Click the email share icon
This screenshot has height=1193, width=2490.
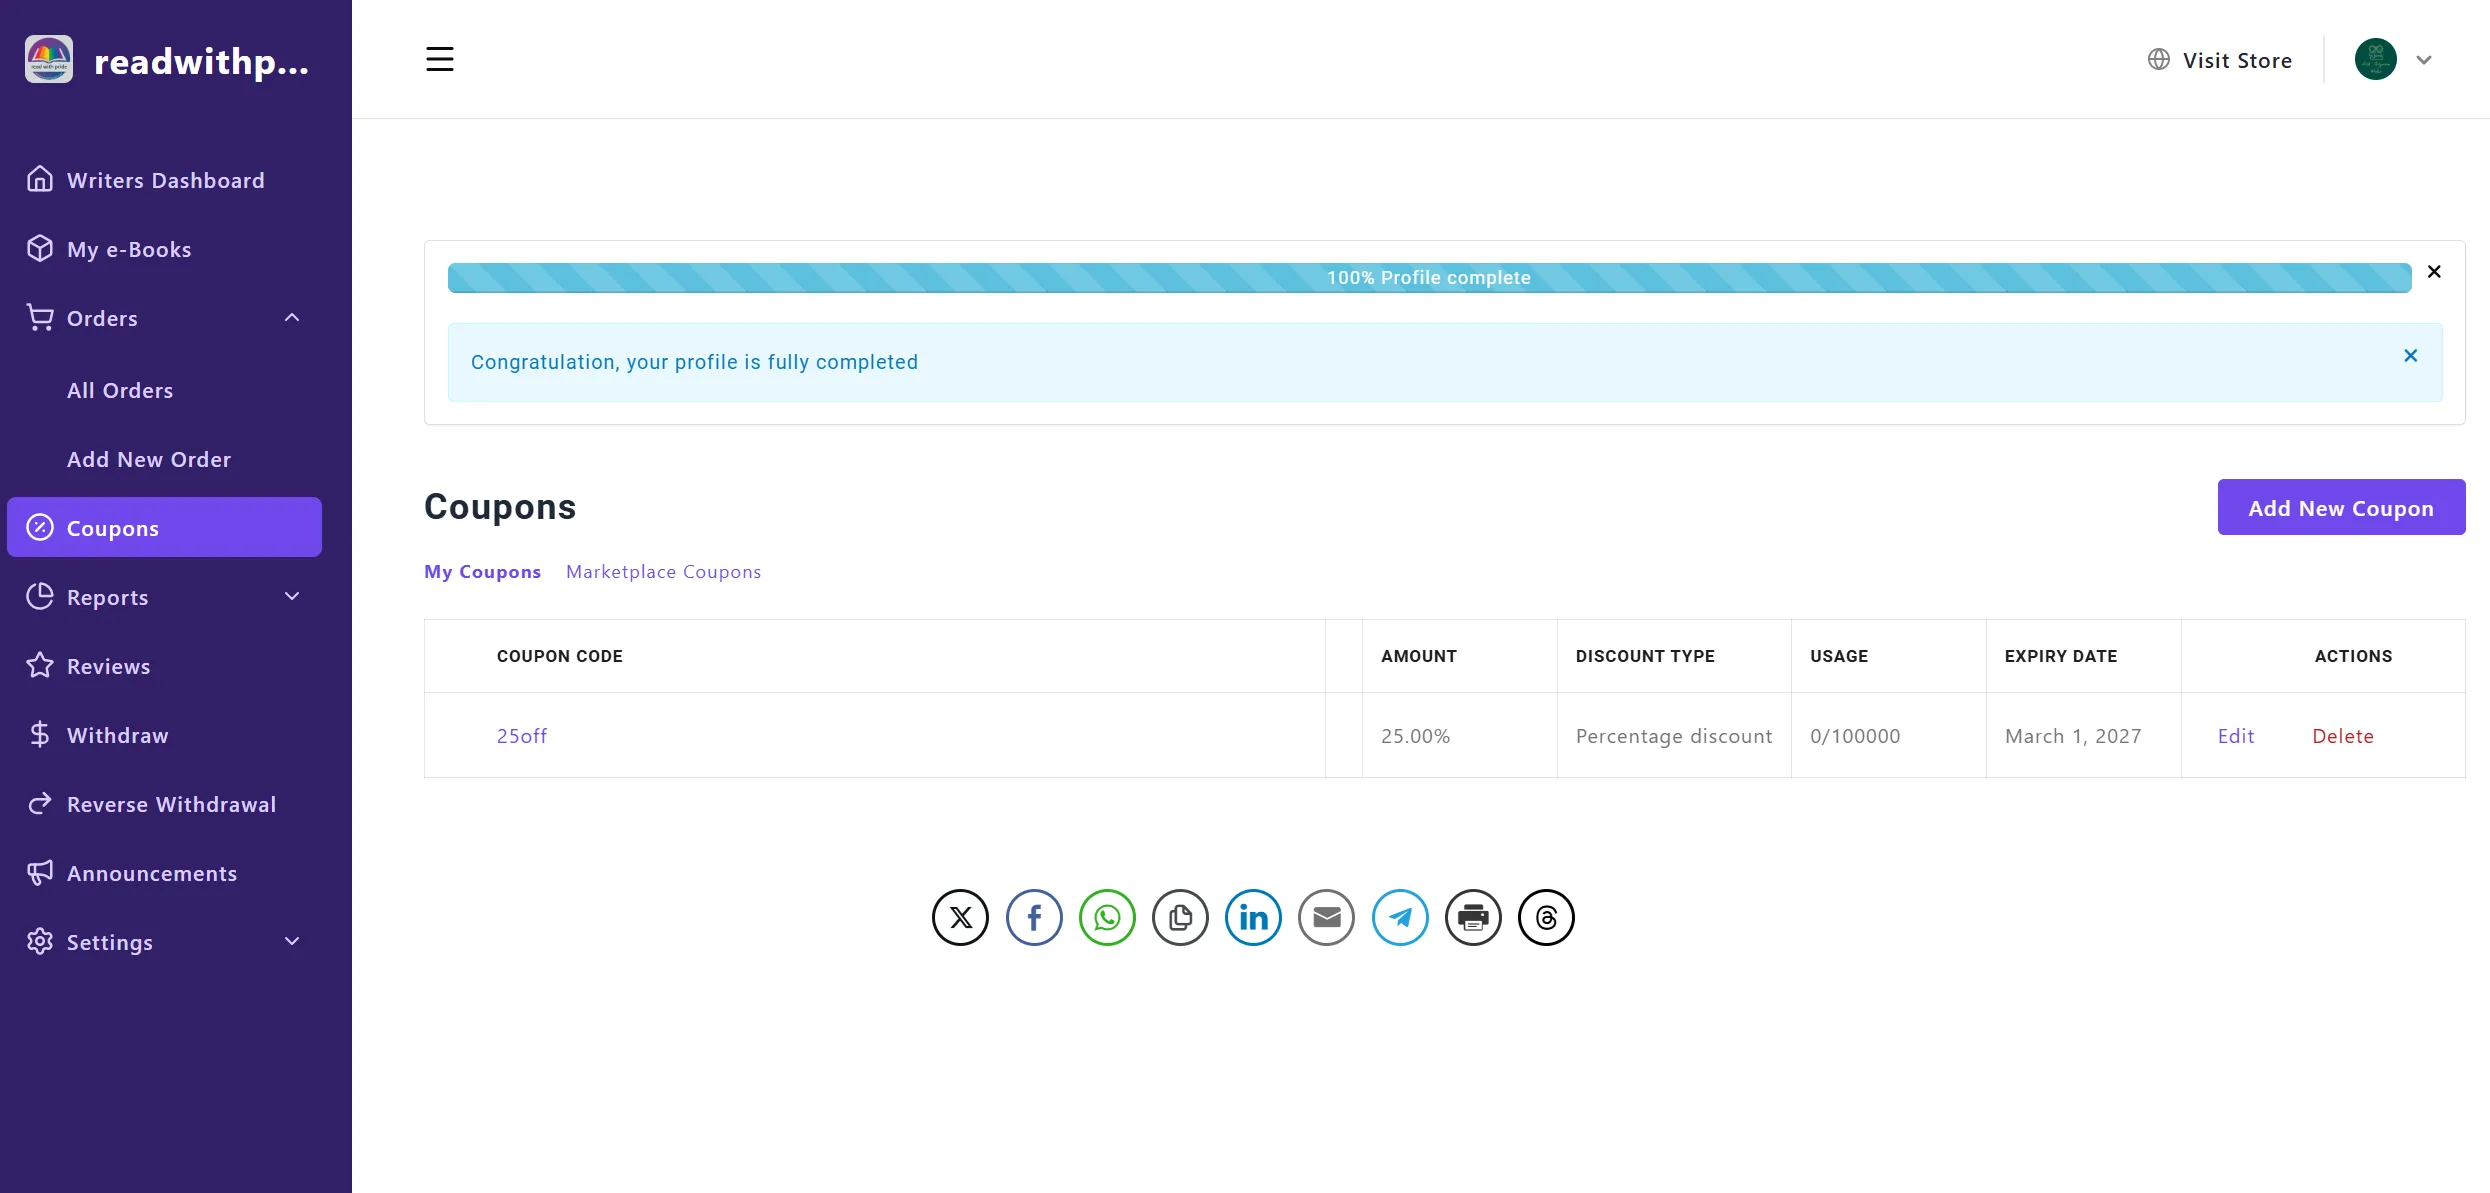[1326, 917]
